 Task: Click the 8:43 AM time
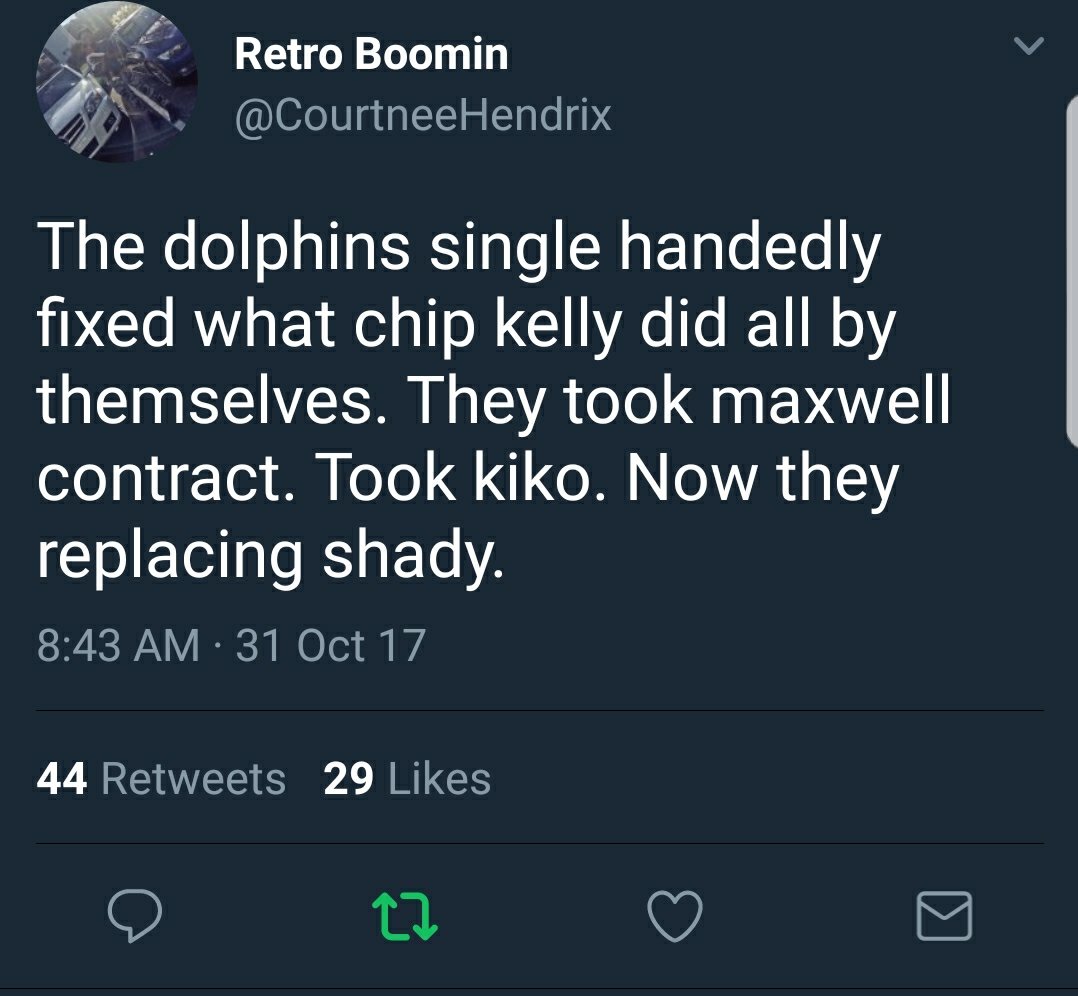pyautogui.click(x=118, y=645)
